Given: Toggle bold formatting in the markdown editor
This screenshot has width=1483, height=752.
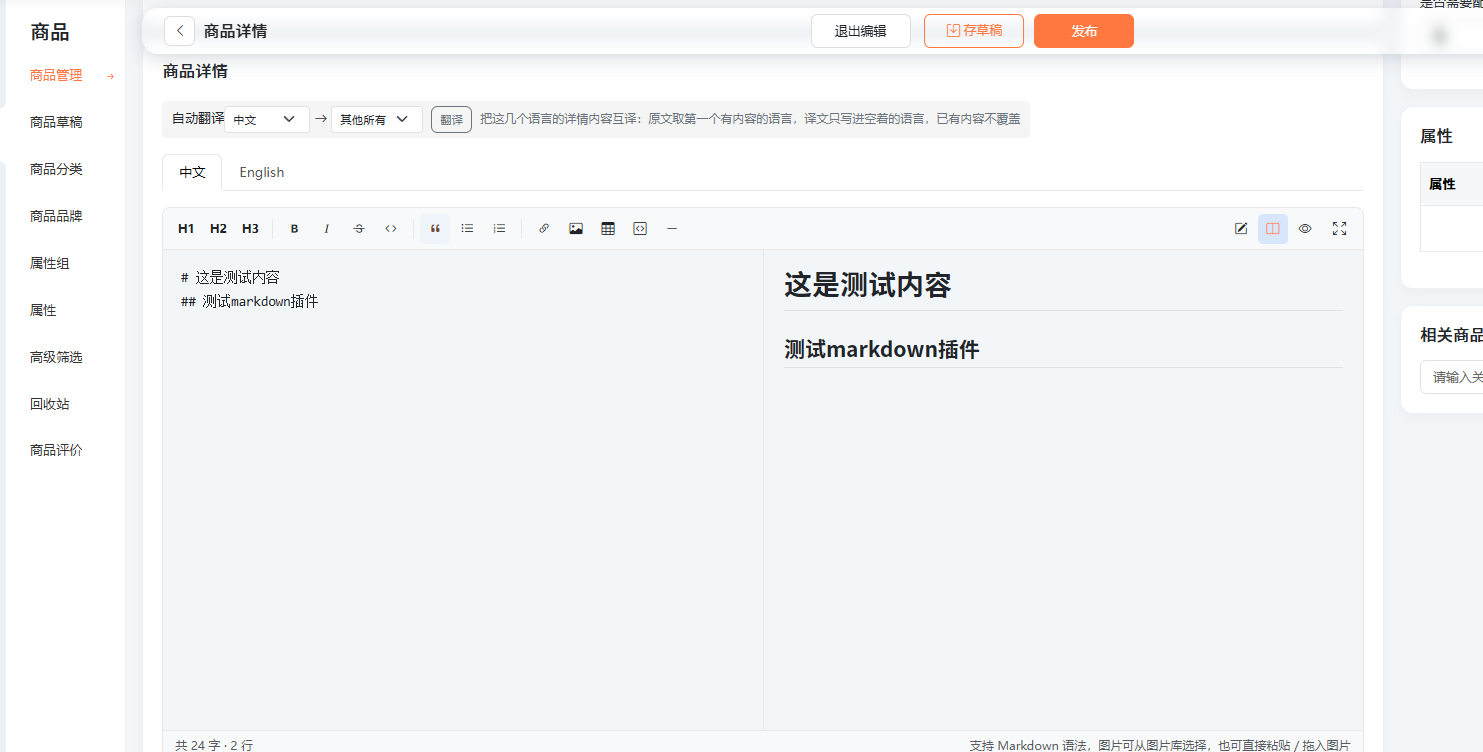Looking at the screenshot, I should coord(295,229).
